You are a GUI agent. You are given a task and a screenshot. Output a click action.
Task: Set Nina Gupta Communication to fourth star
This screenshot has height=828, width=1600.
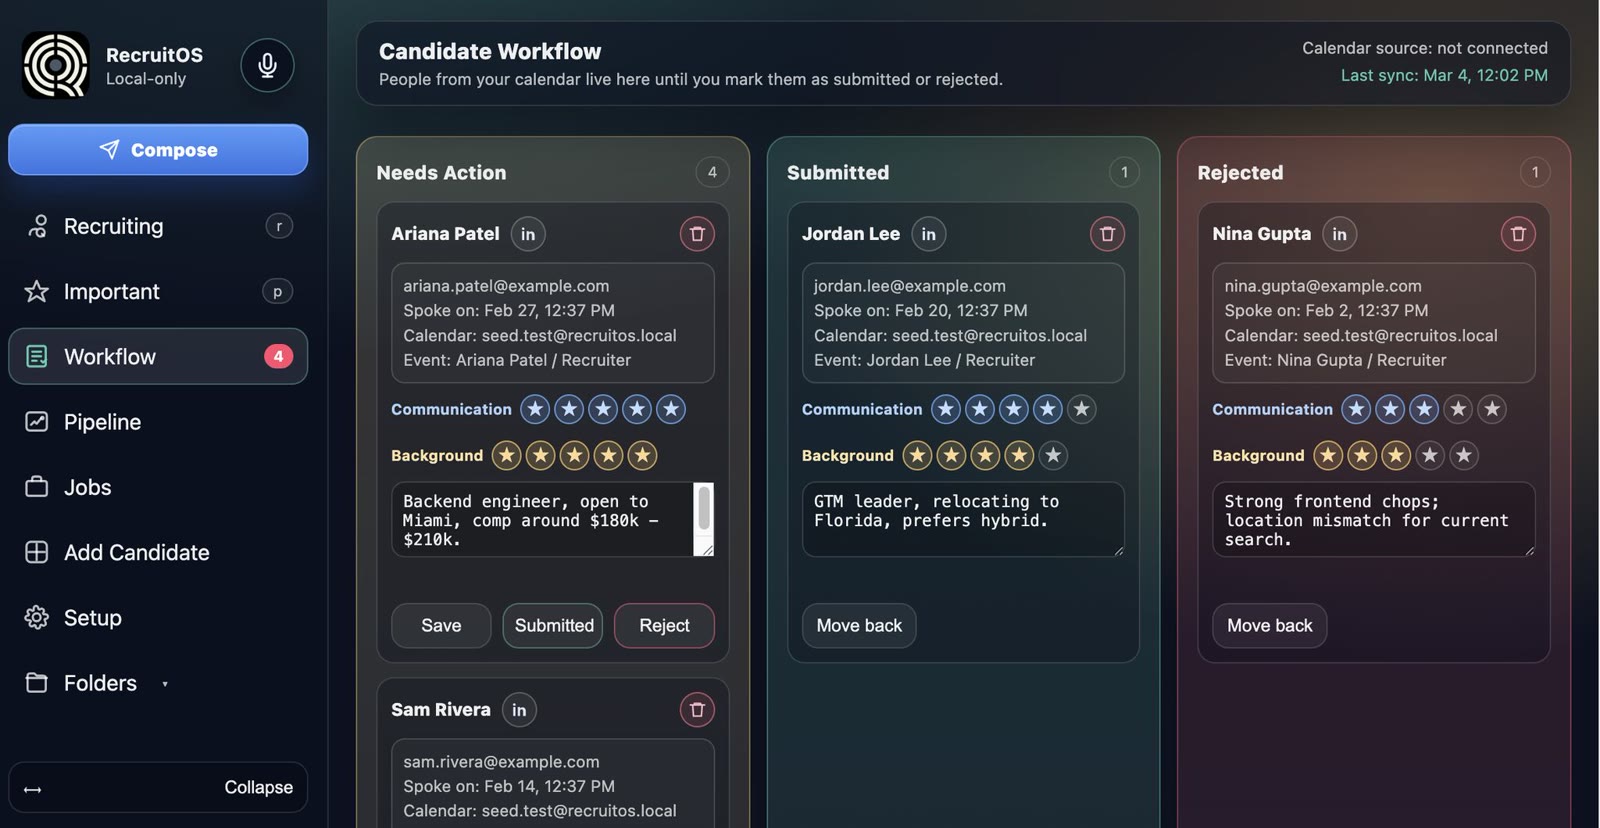point(1458,409)
